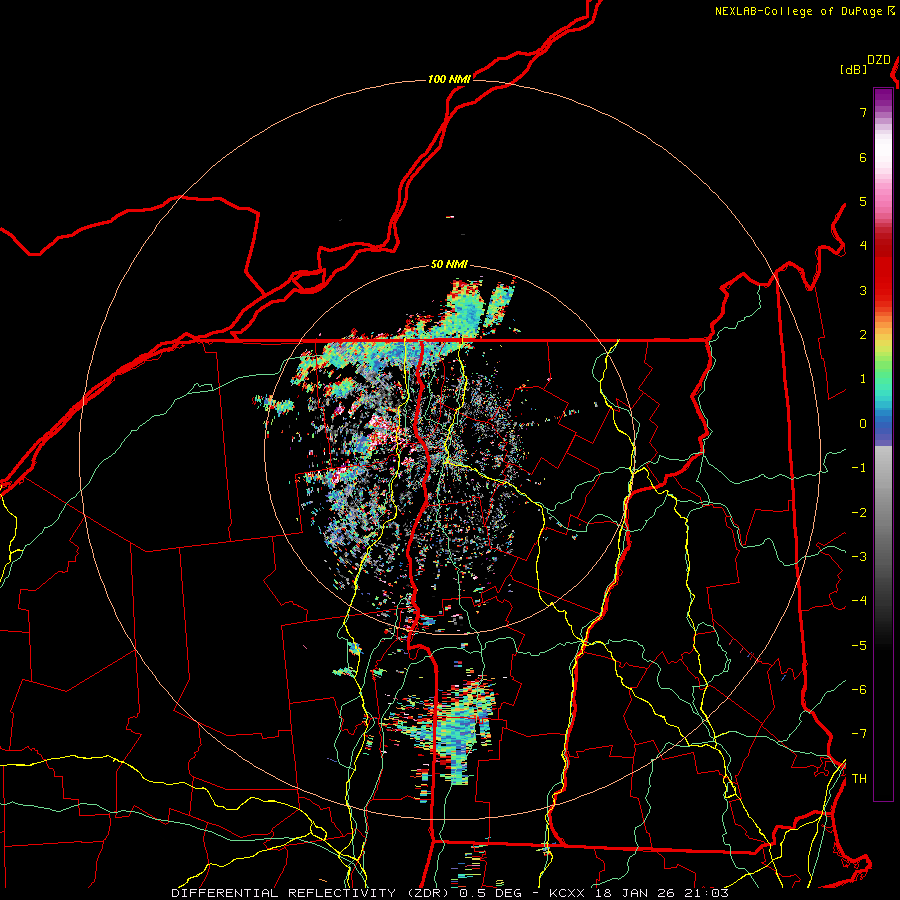Click the 18 JAN 26 21:03 timestamp
The height and width of the screenshot is (900, 900).
click(x=660, y=893)
